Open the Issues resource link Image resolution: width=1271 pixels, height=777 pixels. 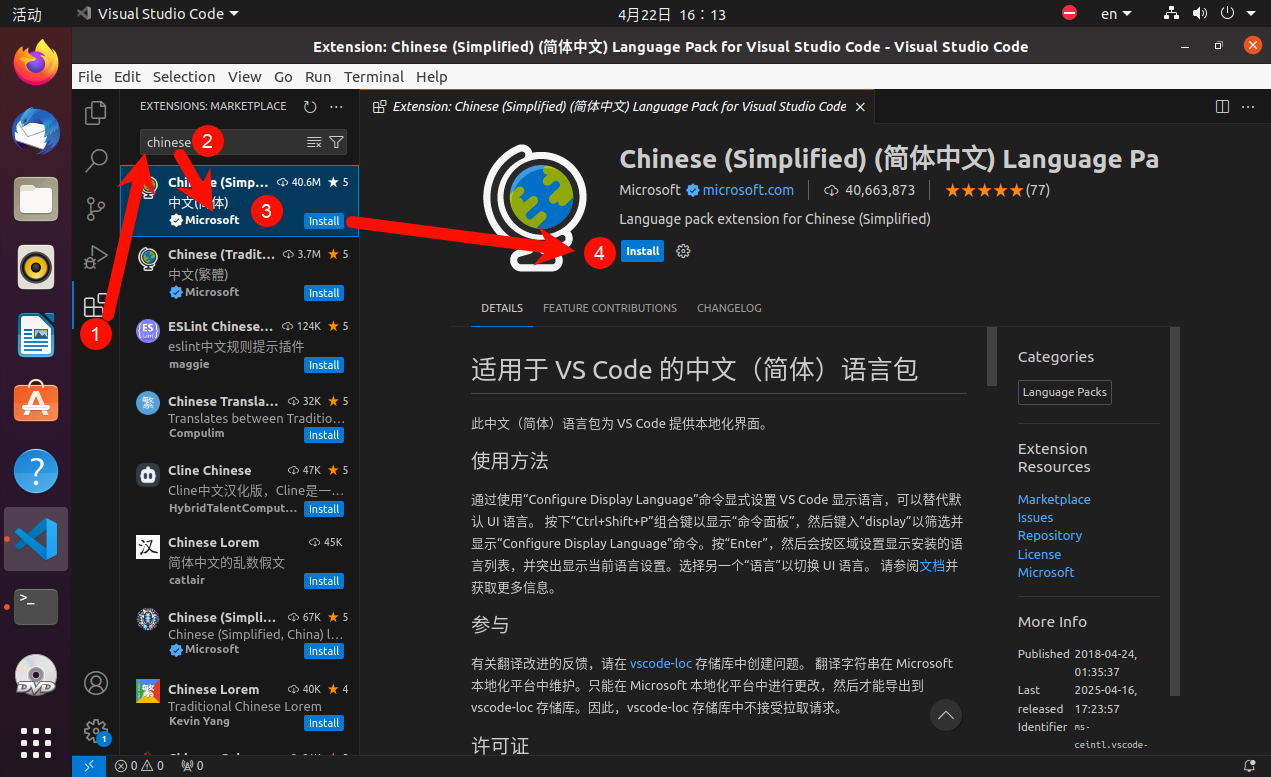tap(1035, 518)
